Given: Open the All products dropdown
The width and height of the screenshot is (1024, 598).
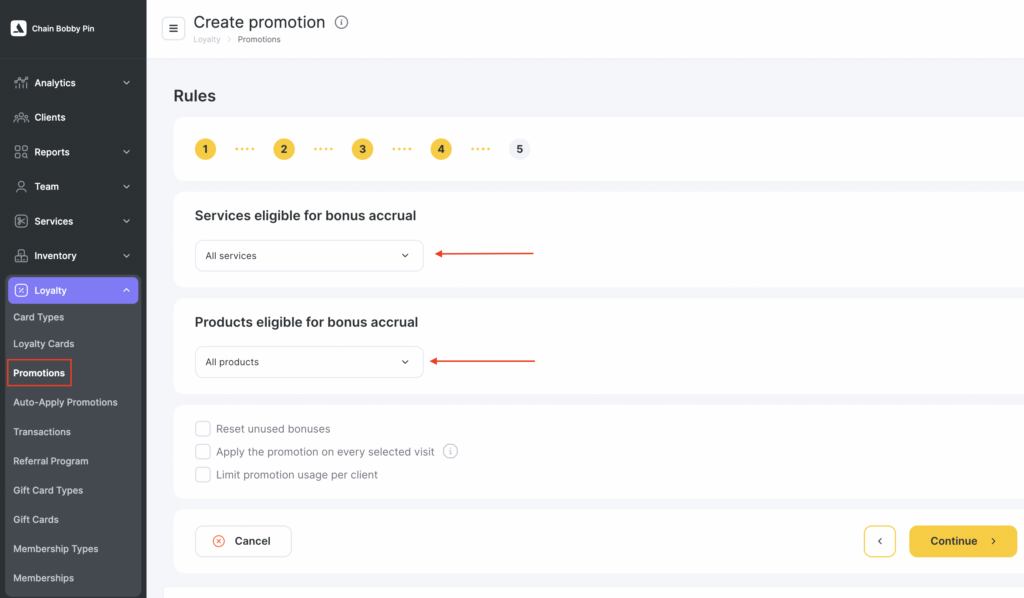Looking at the screenshot, I should pos(309,362).
